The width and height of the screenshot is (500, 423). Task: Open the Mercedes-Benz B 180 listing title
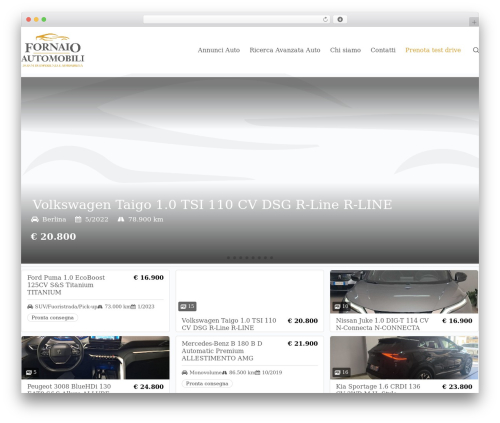click(x=222, y=351)
